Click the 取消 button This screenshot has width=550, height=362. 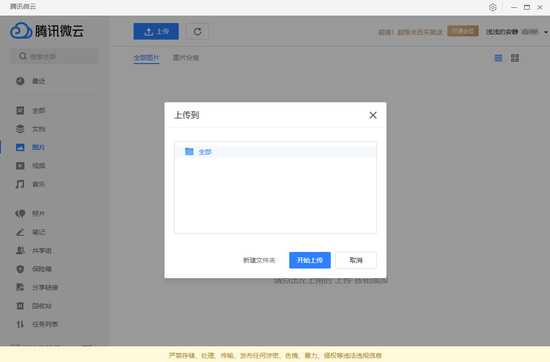356,260
